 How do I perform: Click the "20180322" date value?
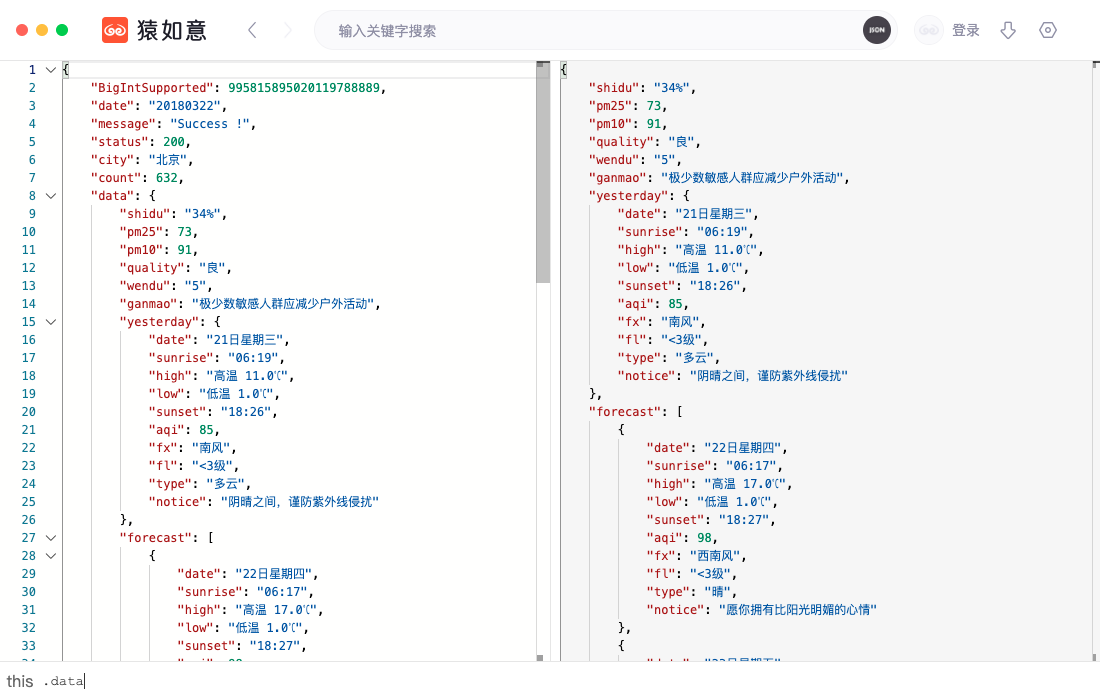185,106
